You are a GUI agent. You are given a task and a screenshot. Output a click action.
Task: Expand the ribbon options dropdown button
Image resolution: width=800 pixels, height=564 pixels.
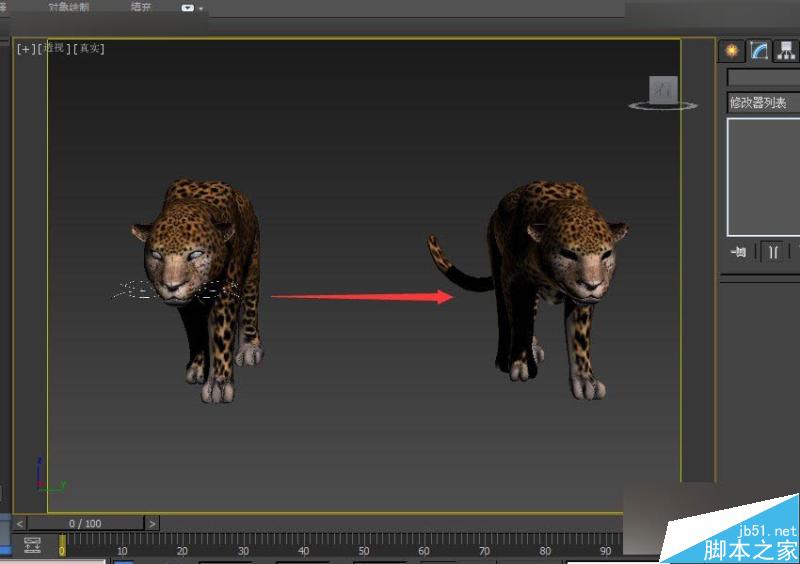[192, 8]
